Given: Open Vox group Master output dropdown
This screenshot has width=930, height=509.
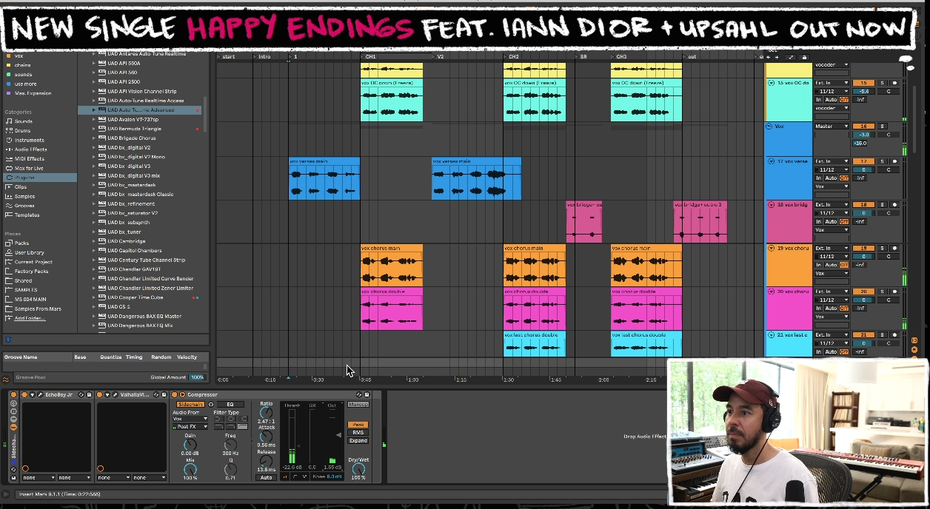Looking at the screenshot, I should 832,126.
